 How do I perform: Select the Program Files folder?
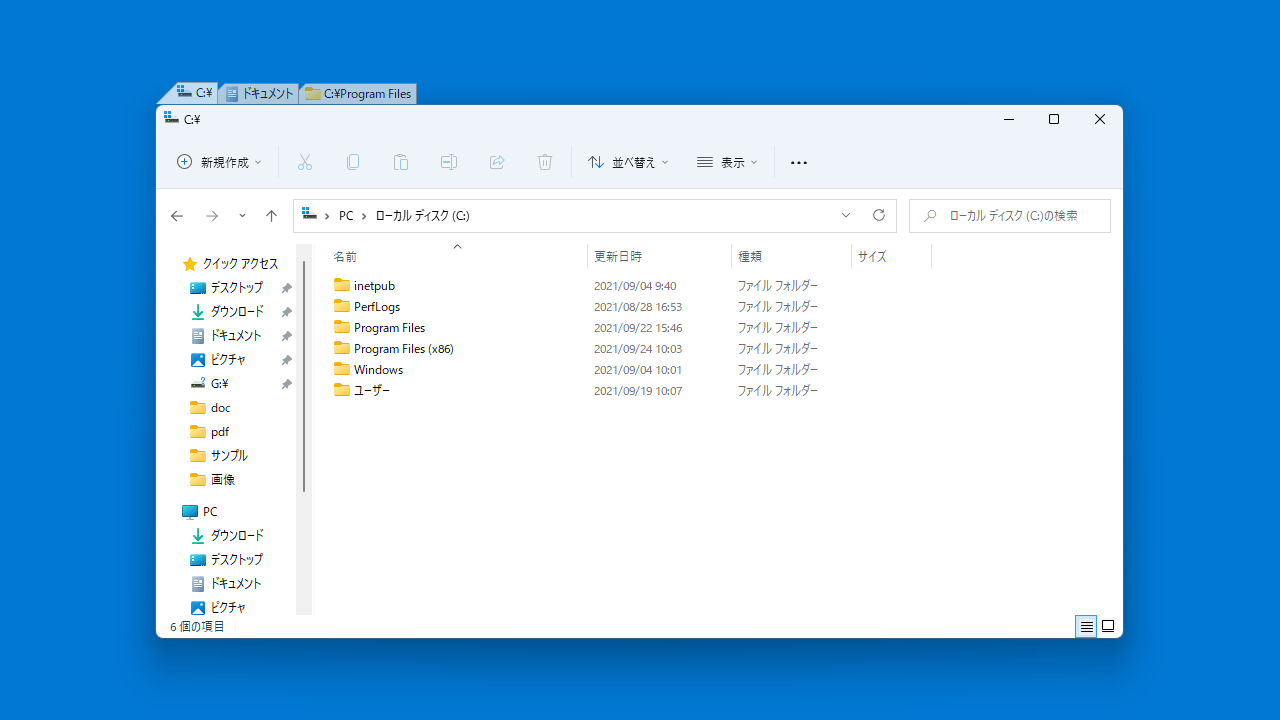(389, 328)
